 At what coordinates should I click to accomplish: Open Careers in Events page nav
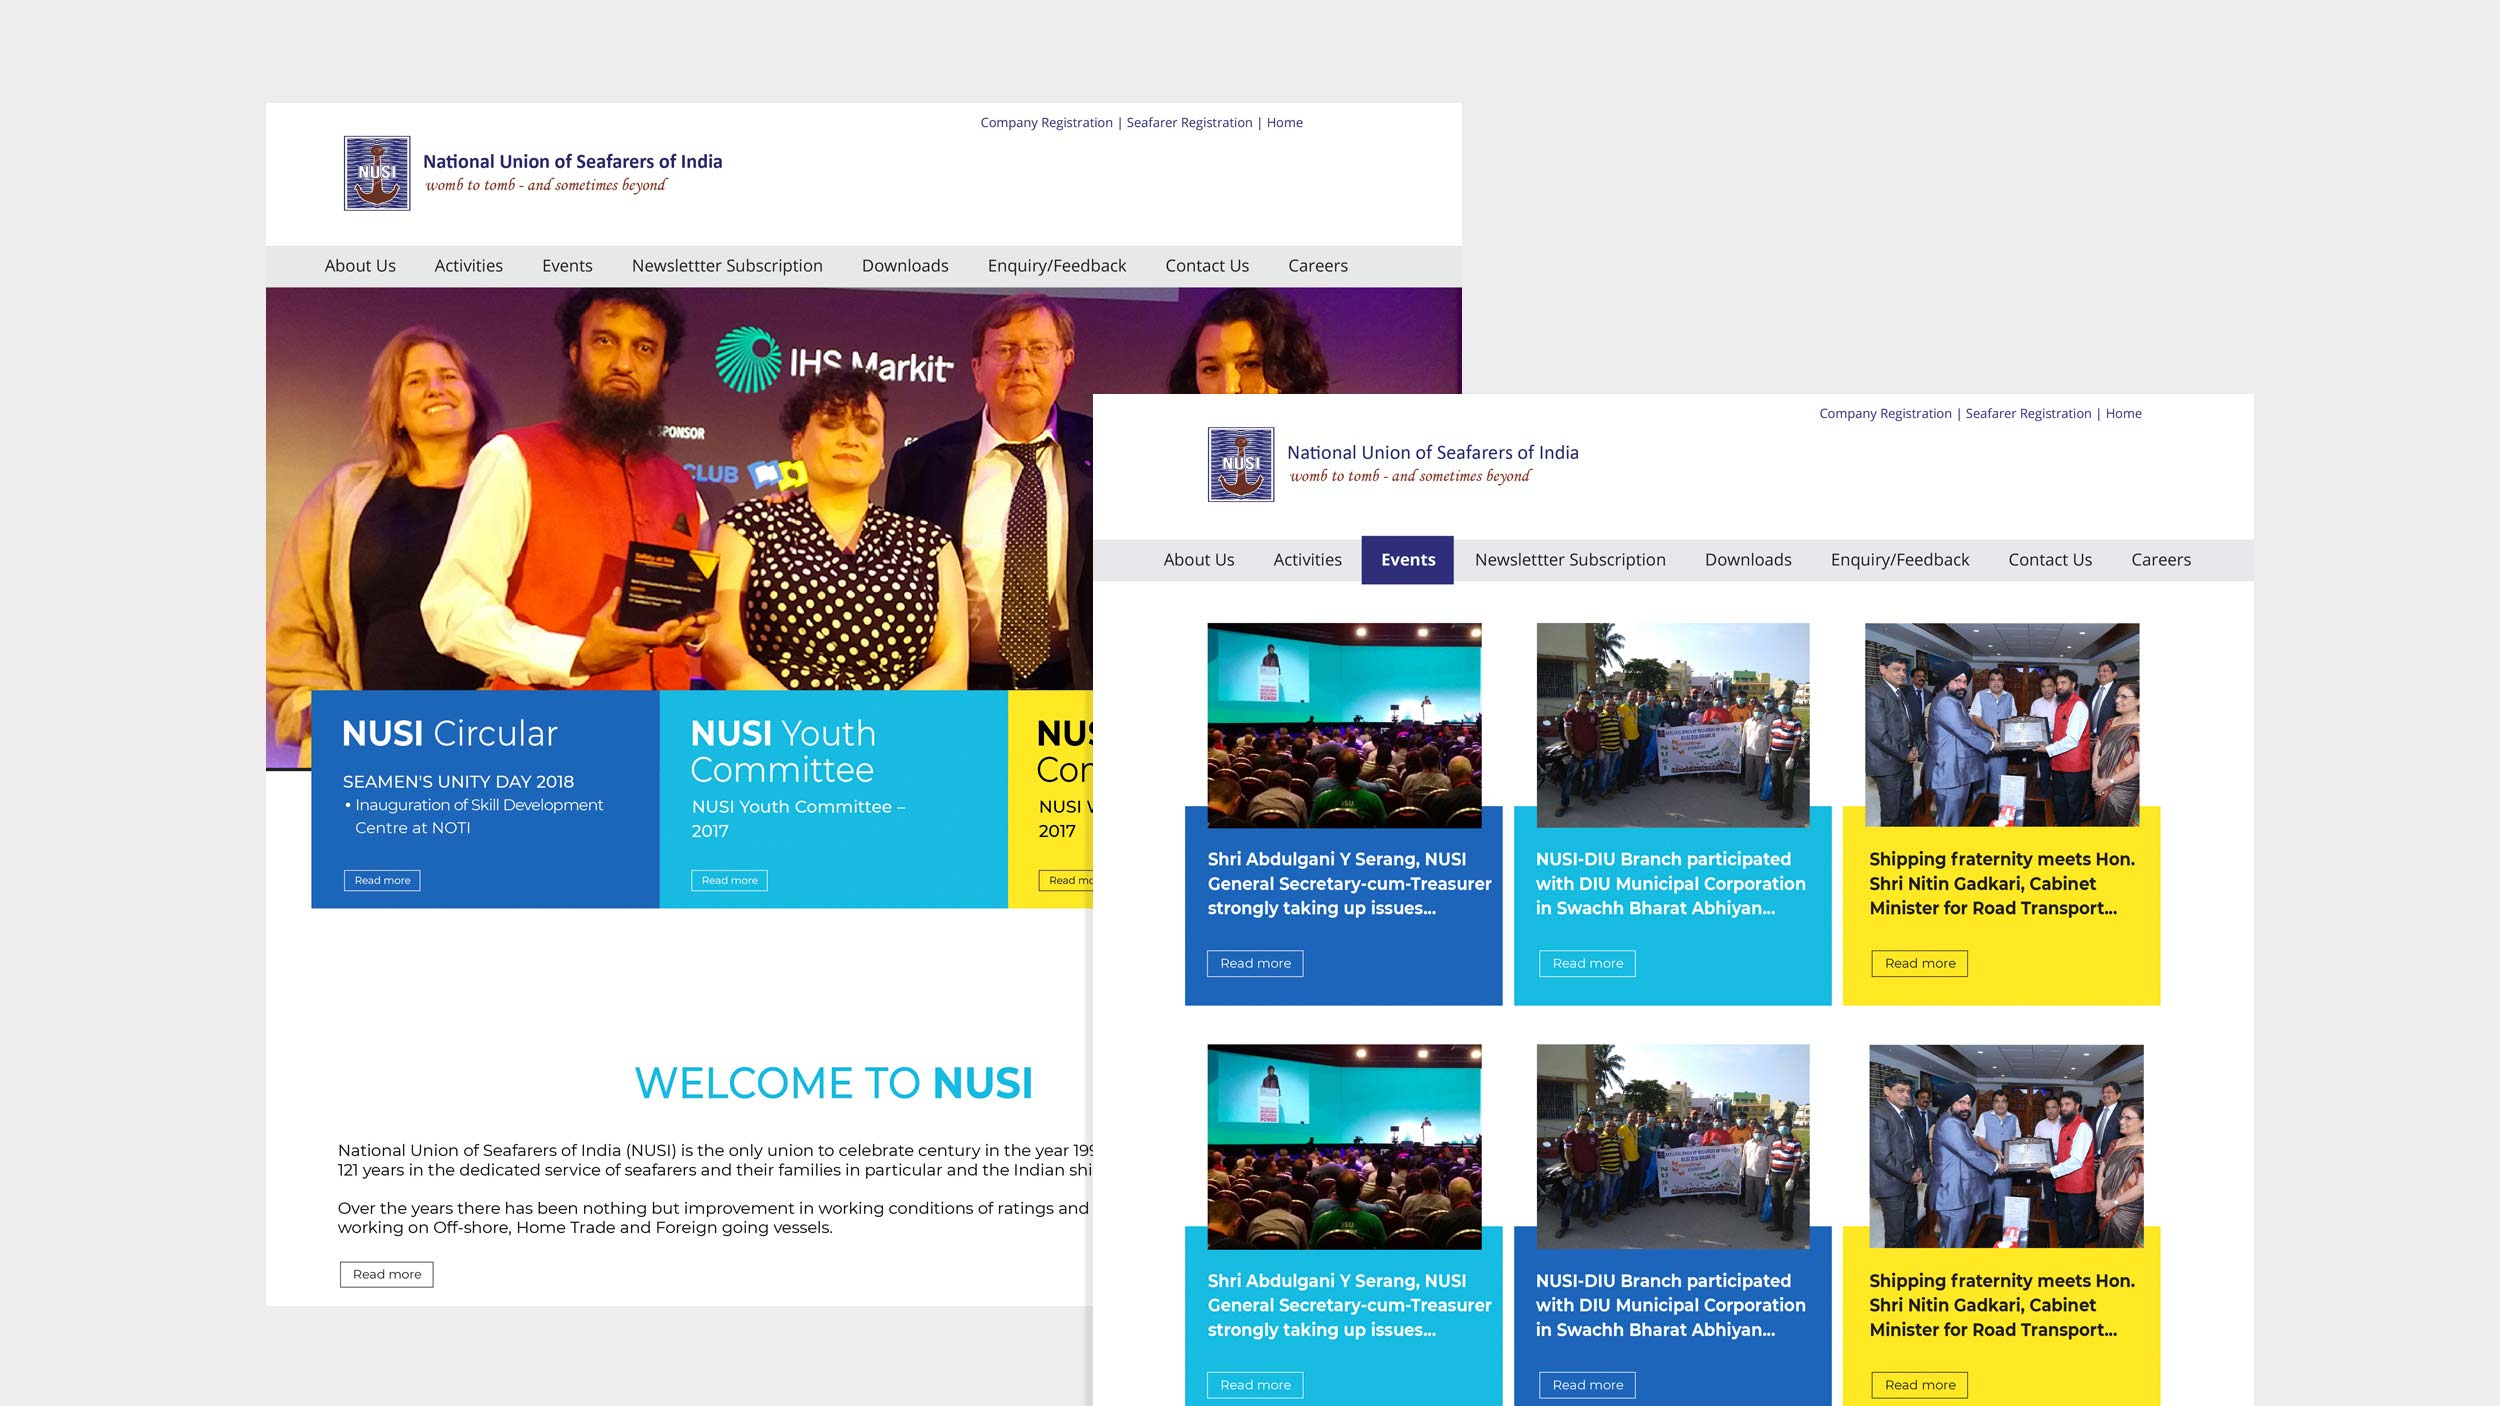point(2161,560)
